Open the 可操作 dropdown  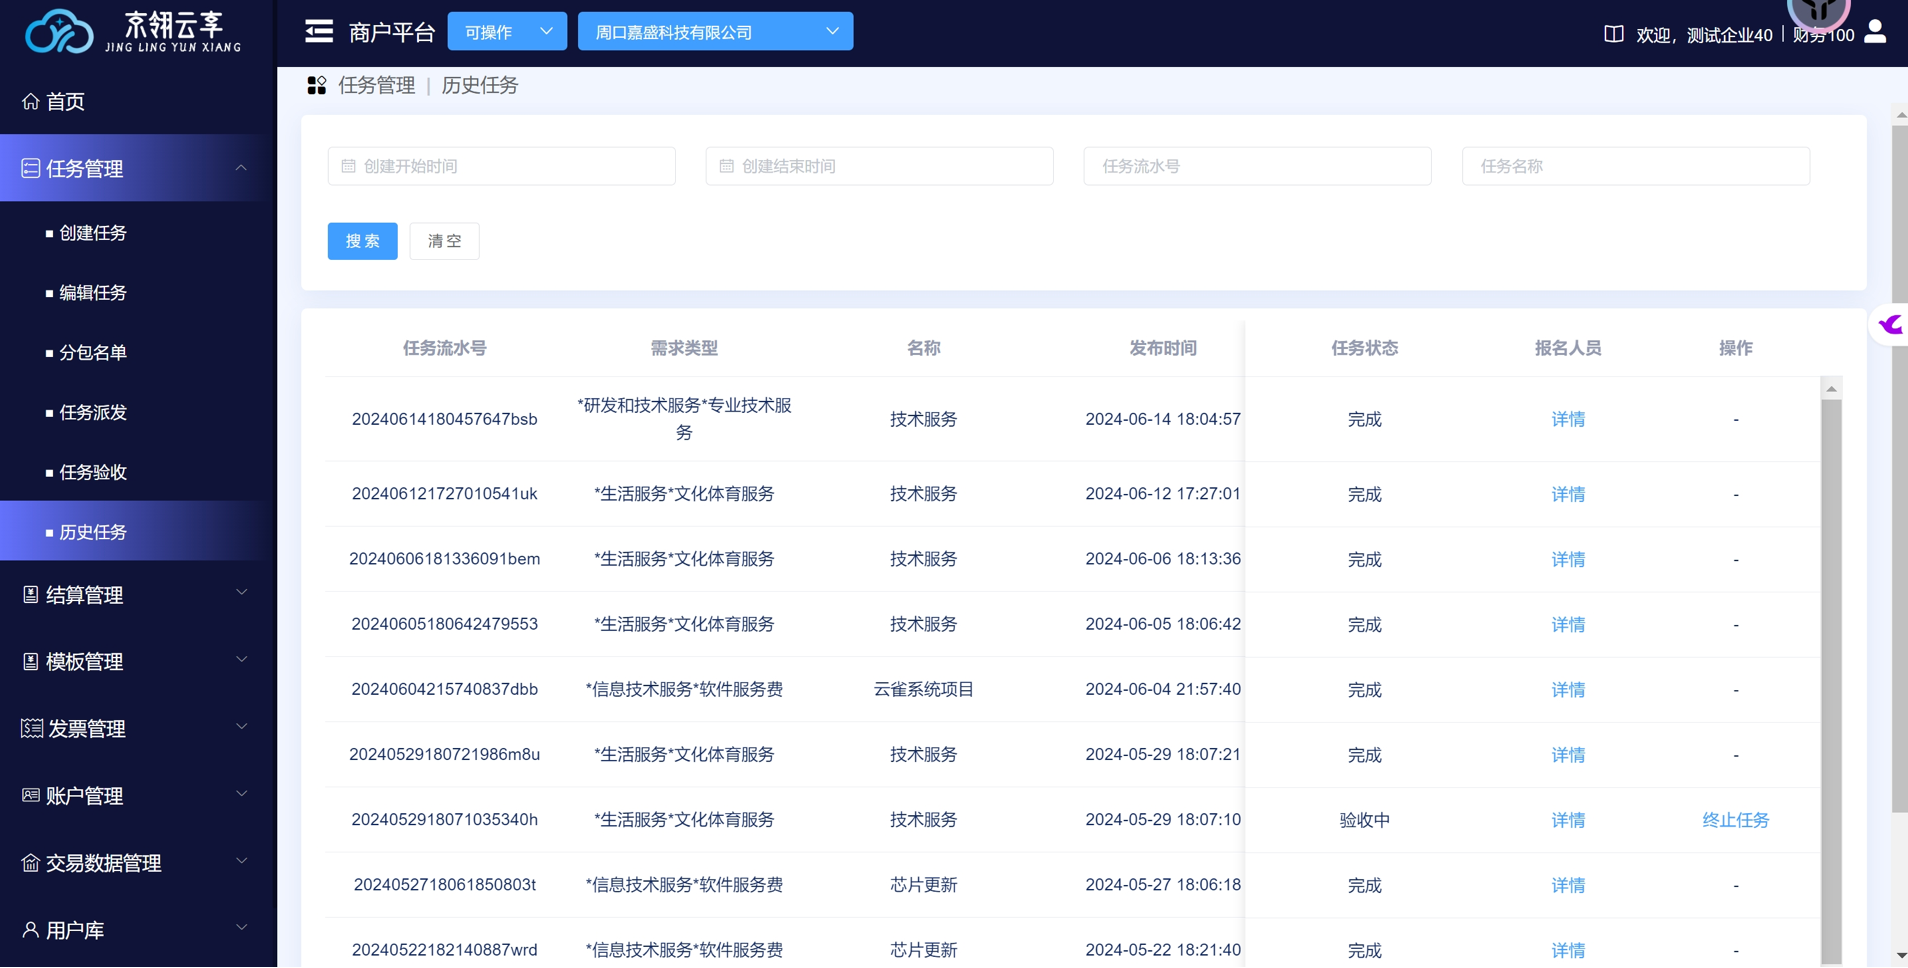tap(507, 32)
